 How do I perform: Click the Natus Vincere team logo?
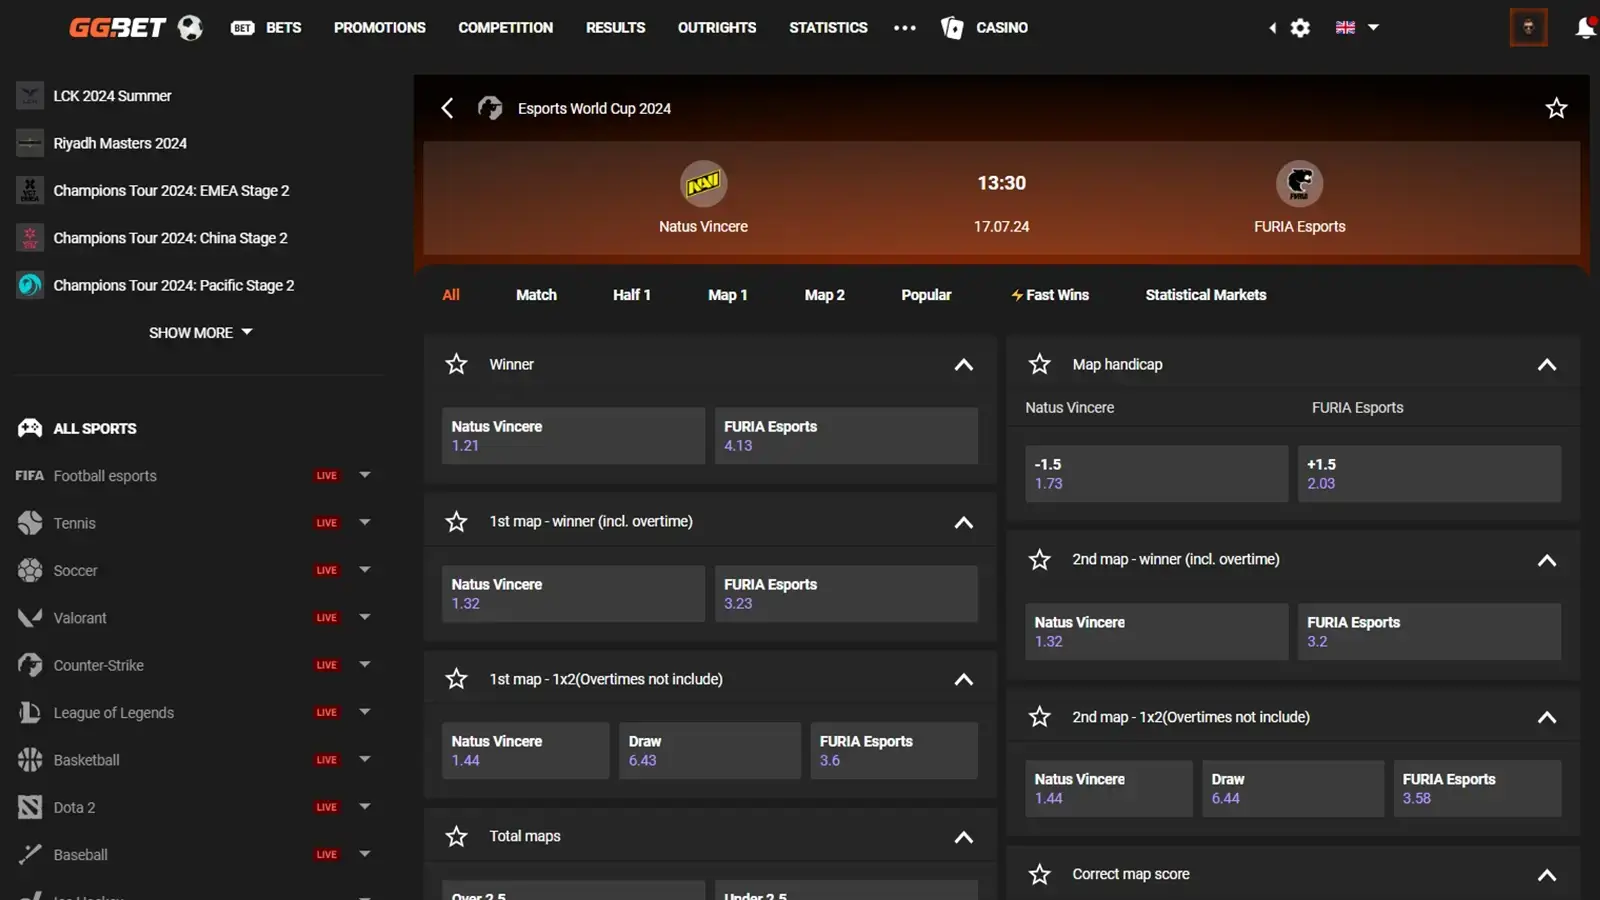click(x=703, y=184)
